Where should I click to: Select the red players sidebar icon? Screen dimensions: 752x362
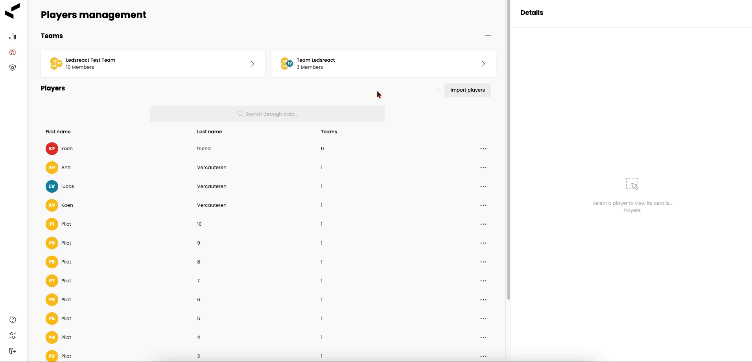point(13,52)
